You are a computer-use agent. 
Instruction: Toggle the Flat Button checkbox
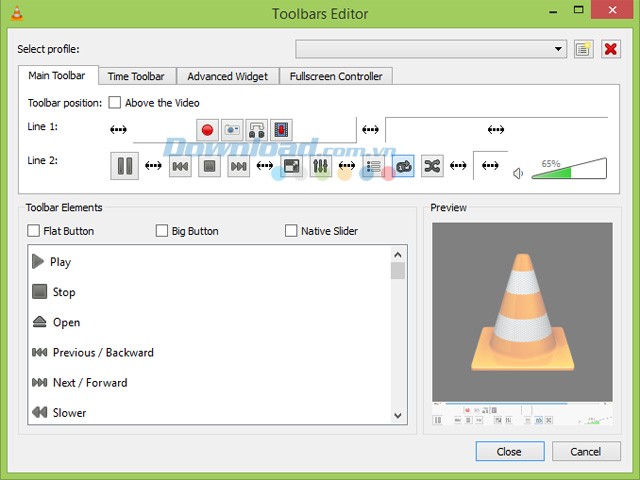[35, 231]
